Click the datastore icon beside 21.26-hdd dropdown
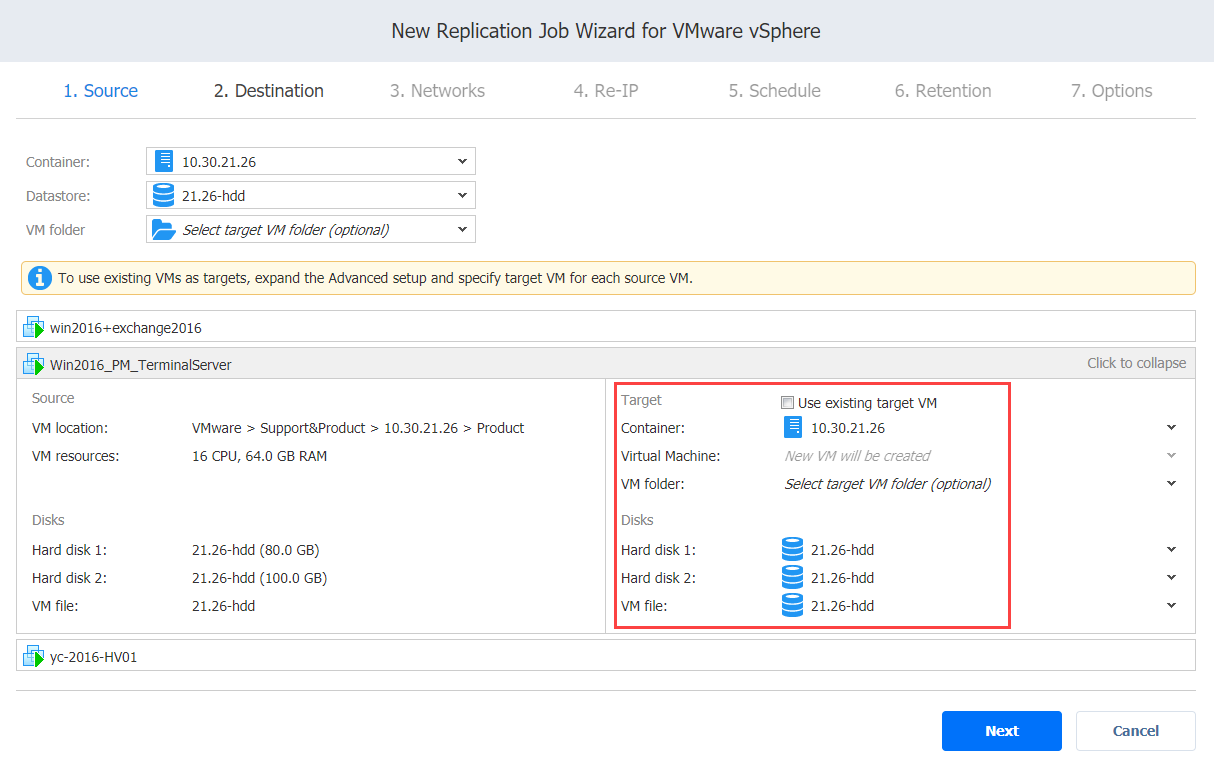This screenshot has height=760, width=1214. pos(164,195)
